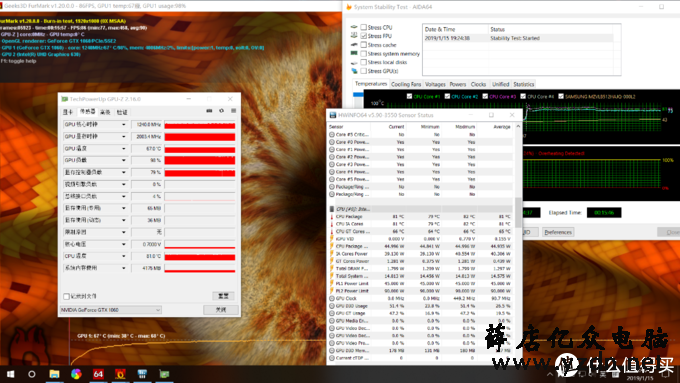Click GPU 温度 red sensor graph in GPU-Z
Screen dimensions: 680x383
click(x=200, y=149)
